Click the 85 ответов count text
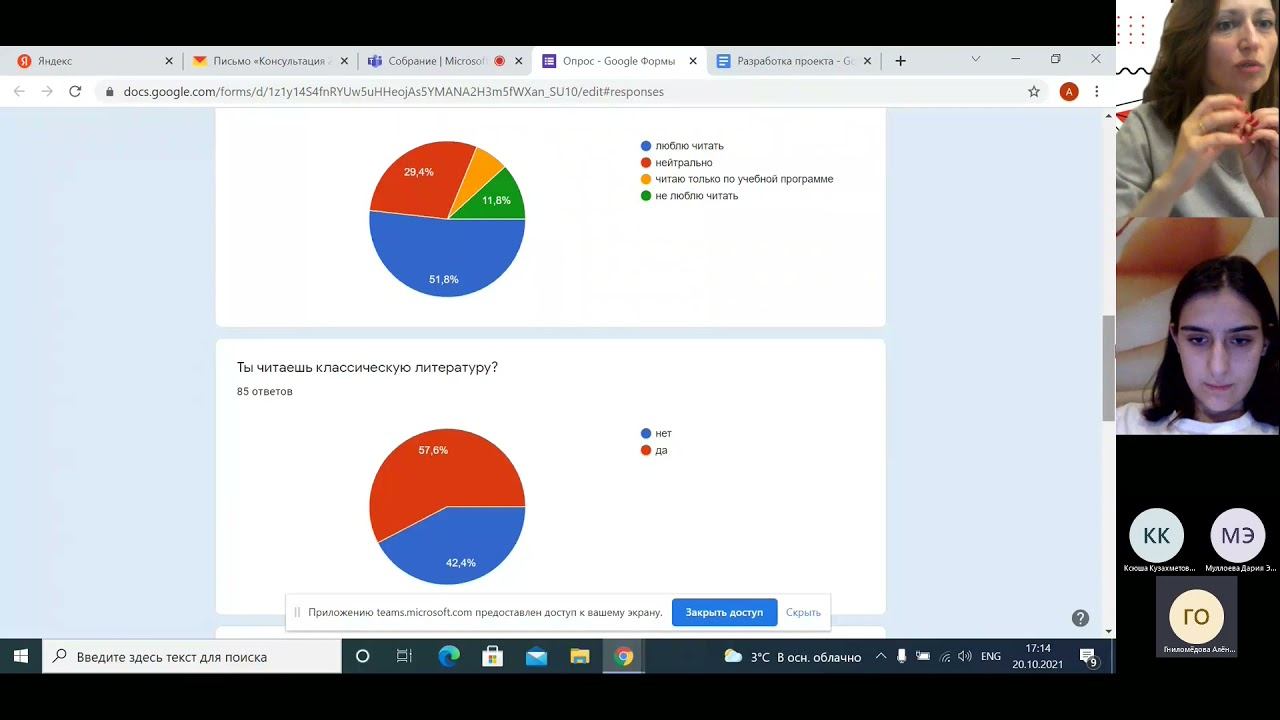1280x720 pixels. [x=265, y=391]
